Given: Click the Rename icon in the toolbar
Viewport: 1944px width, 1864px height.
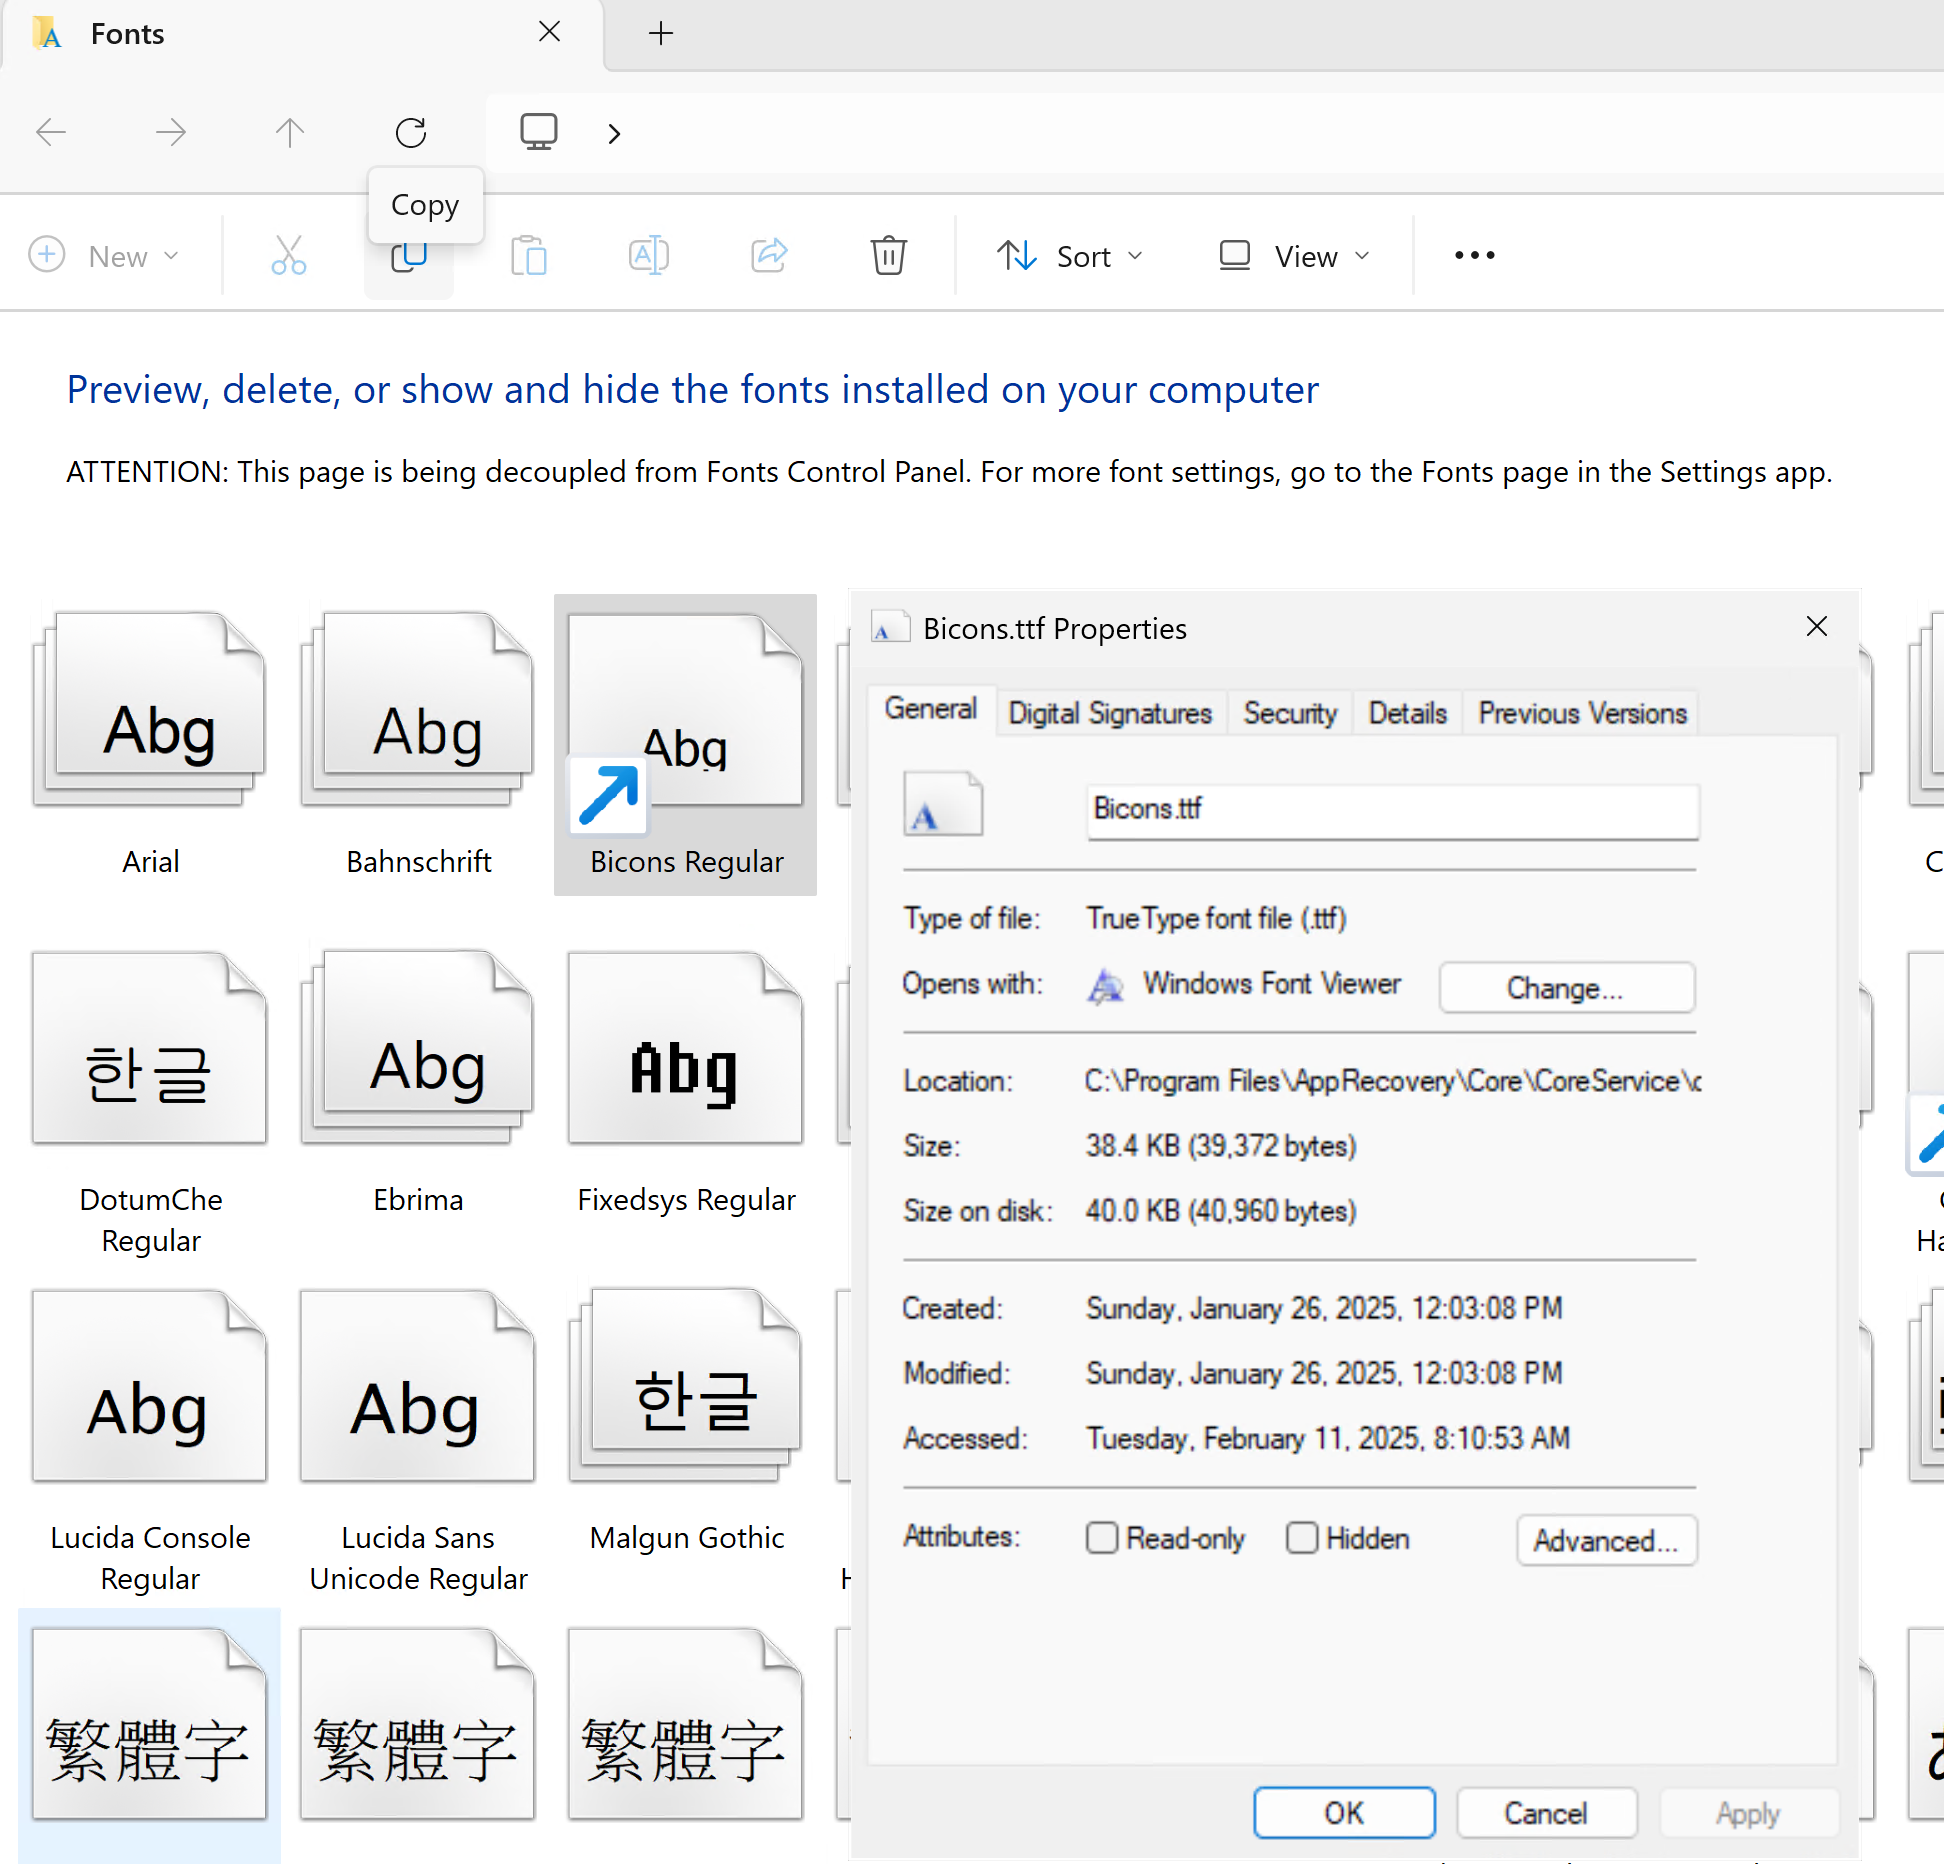Looking at the screenshot, I should pyautogui.click(x=648, y=255).
